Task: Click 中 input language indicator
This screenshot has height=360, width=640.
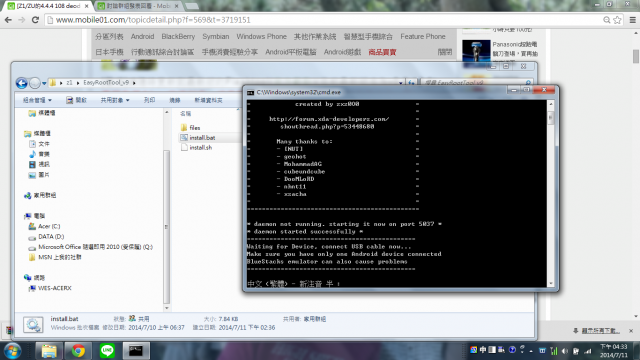Action: click(x=483, y=350)
